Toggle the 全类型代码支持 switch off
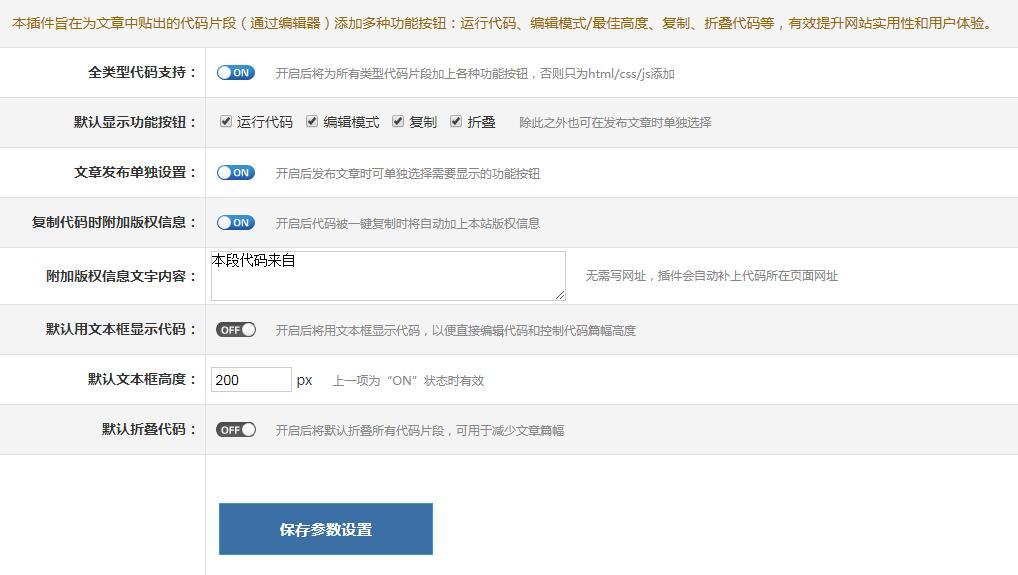 pos(236,73)
